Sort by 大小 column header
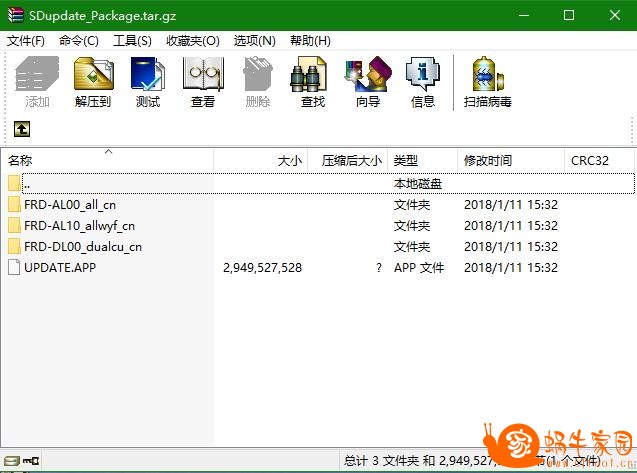Screen dimensions: 637x473 tap(261, 160)
